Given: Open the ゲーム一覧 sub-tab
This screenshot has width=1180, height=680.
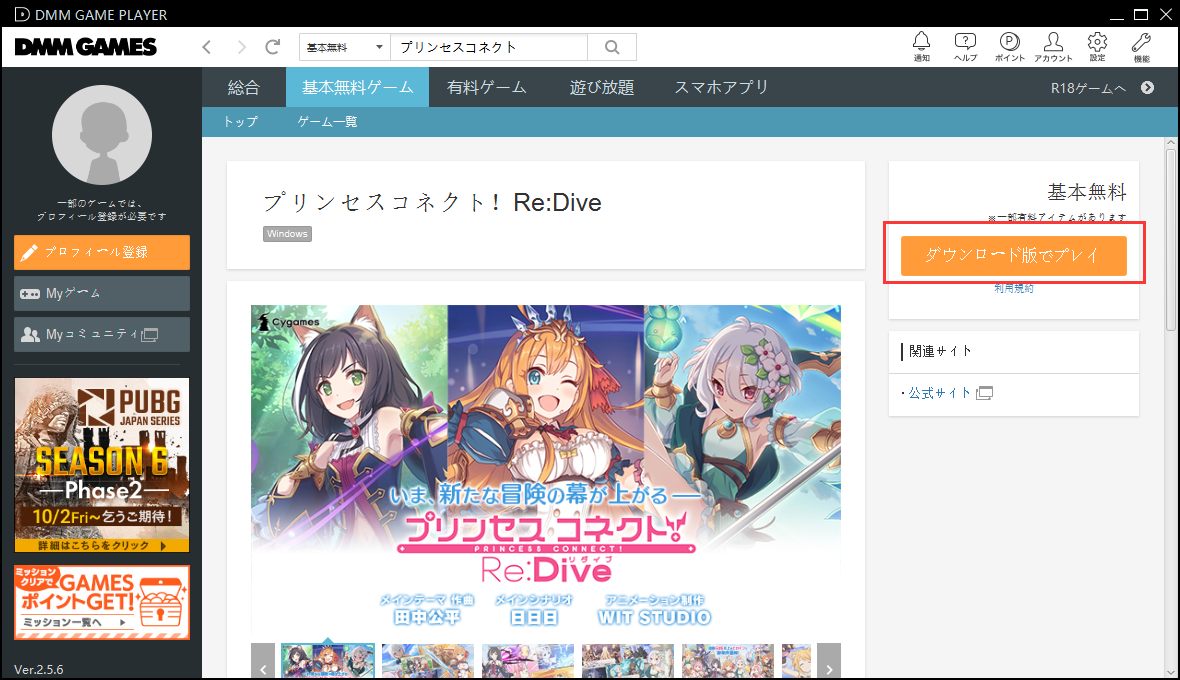Looking at the screenshot, I should tap(327, 122).
